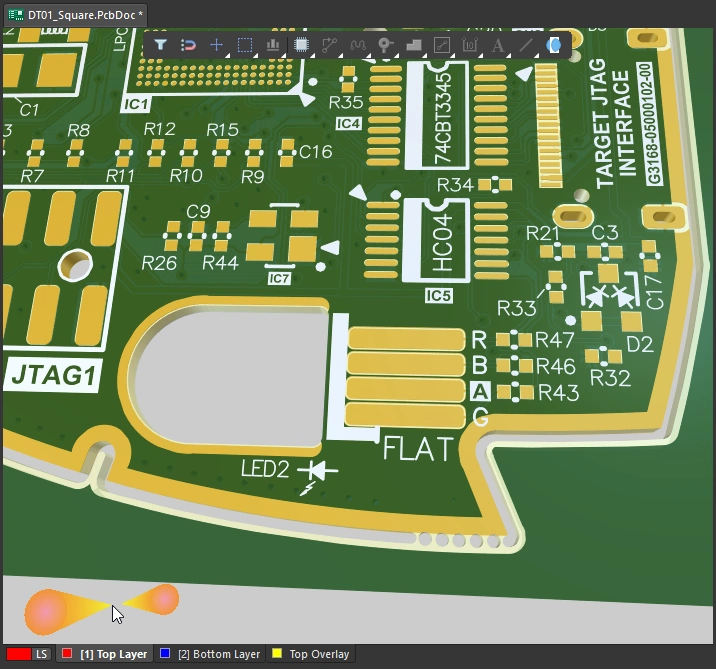Select the C3 capacitor designator
Screen dimensions: 716x670
click(604, 232)
